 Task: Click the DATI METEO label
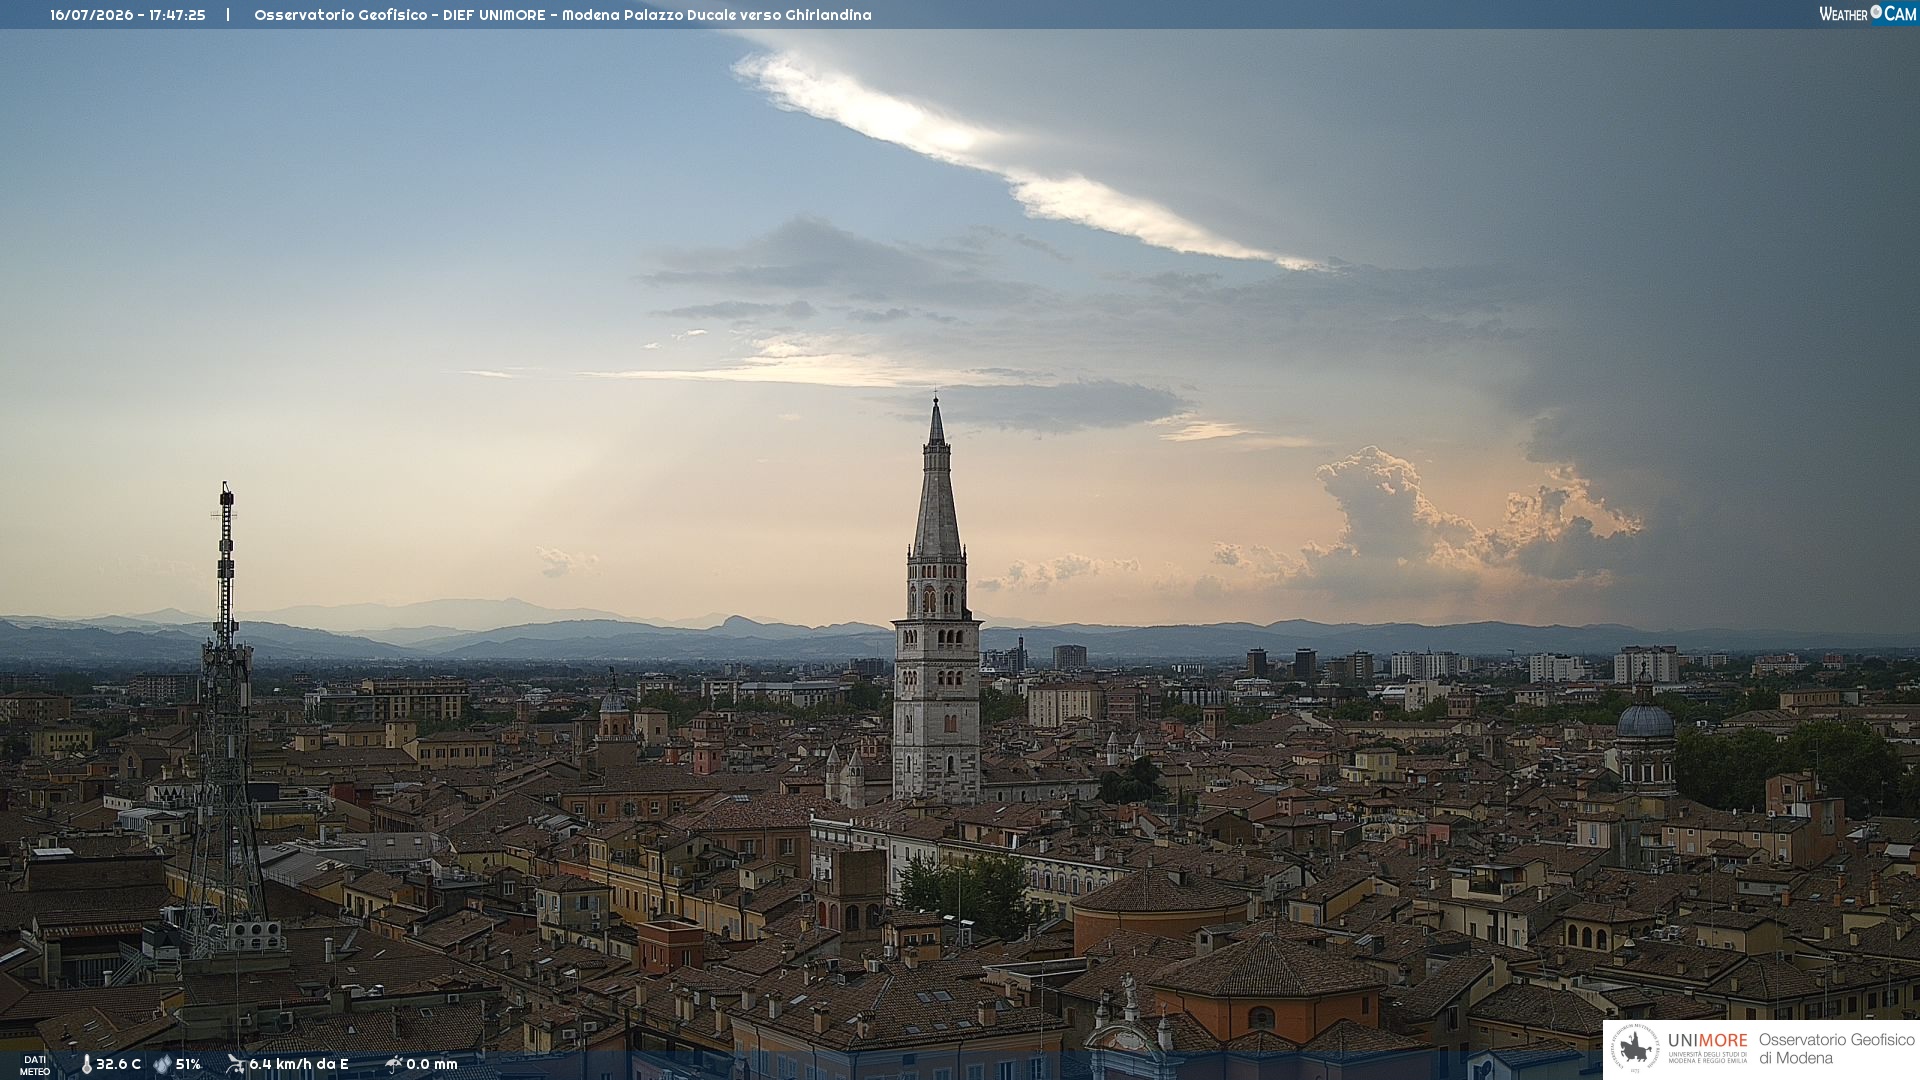[x=35, y=1065]
